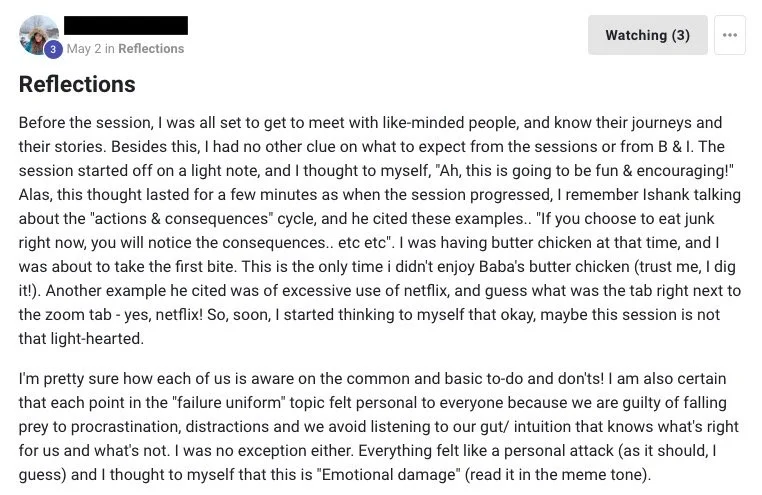Open the three-dot more options menu
This screenshot has width=762, height=495.
[x=729, y=35]
